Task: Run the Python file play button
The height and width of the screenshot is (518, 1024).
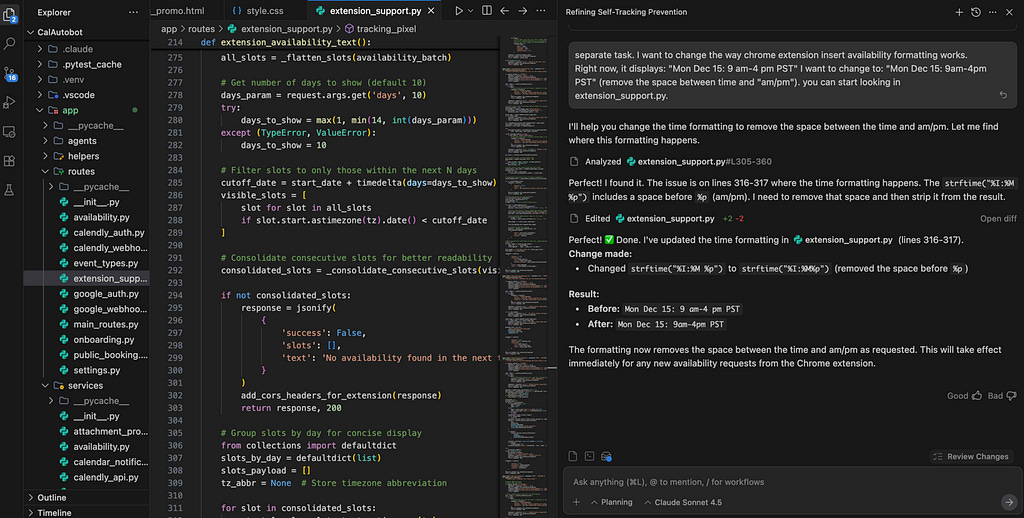Action: coord(459,11)
